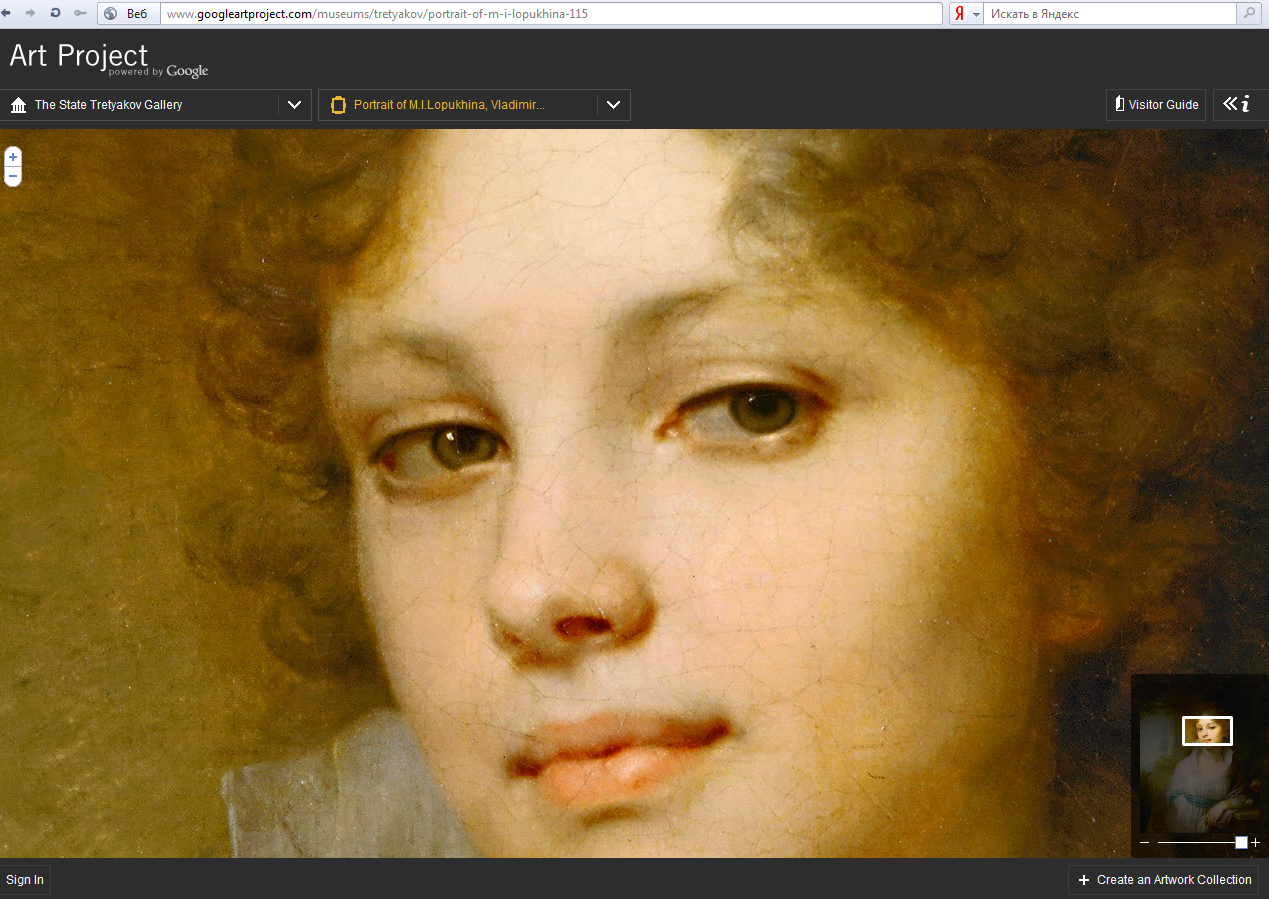1269x899 pixels.
Task: Expand the museum list chevron
Action: click(x=294, y=105)
